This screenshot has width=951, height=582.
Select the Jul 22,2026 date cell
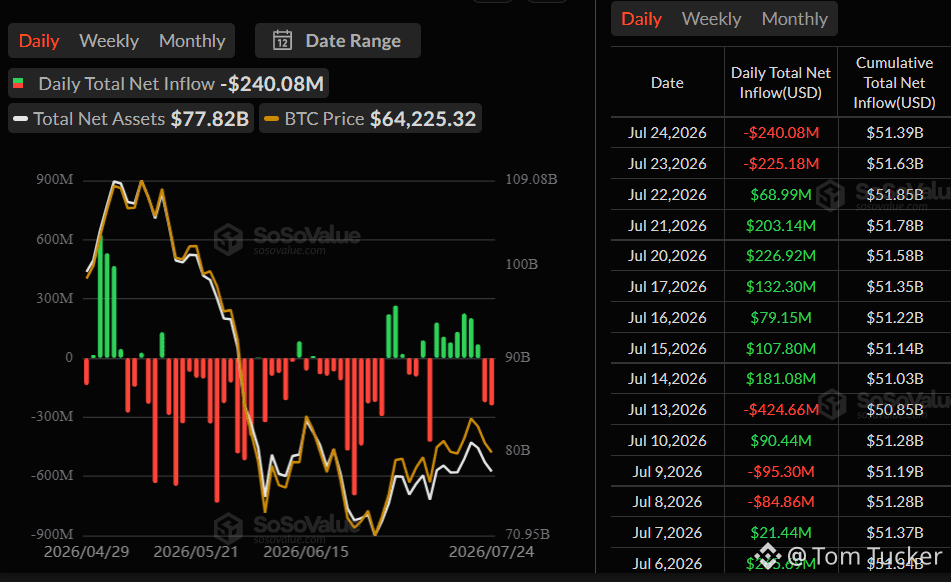(667, 194)
